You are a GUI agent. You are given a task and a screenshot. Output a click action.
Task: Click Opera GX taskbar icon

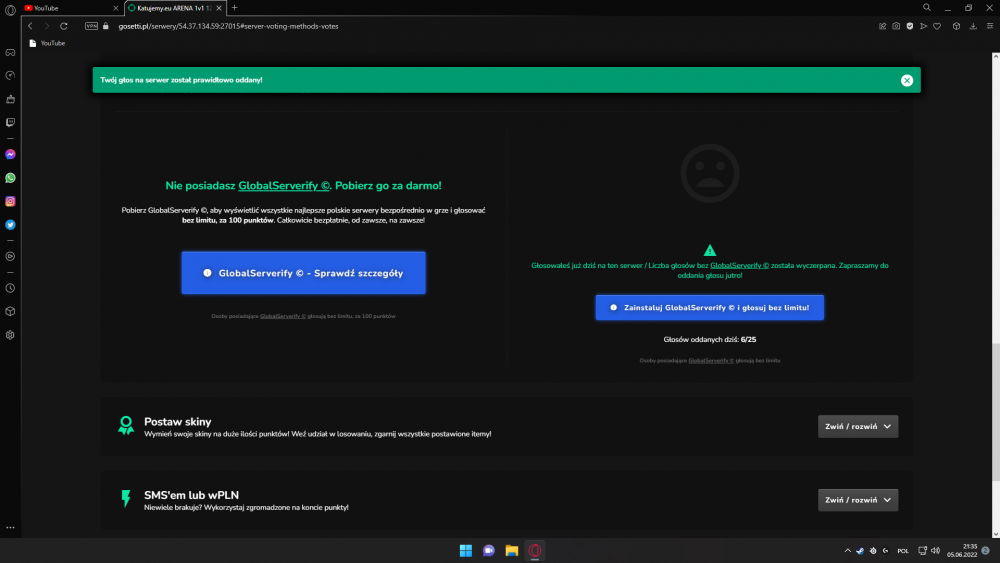[x=534, y=550]
